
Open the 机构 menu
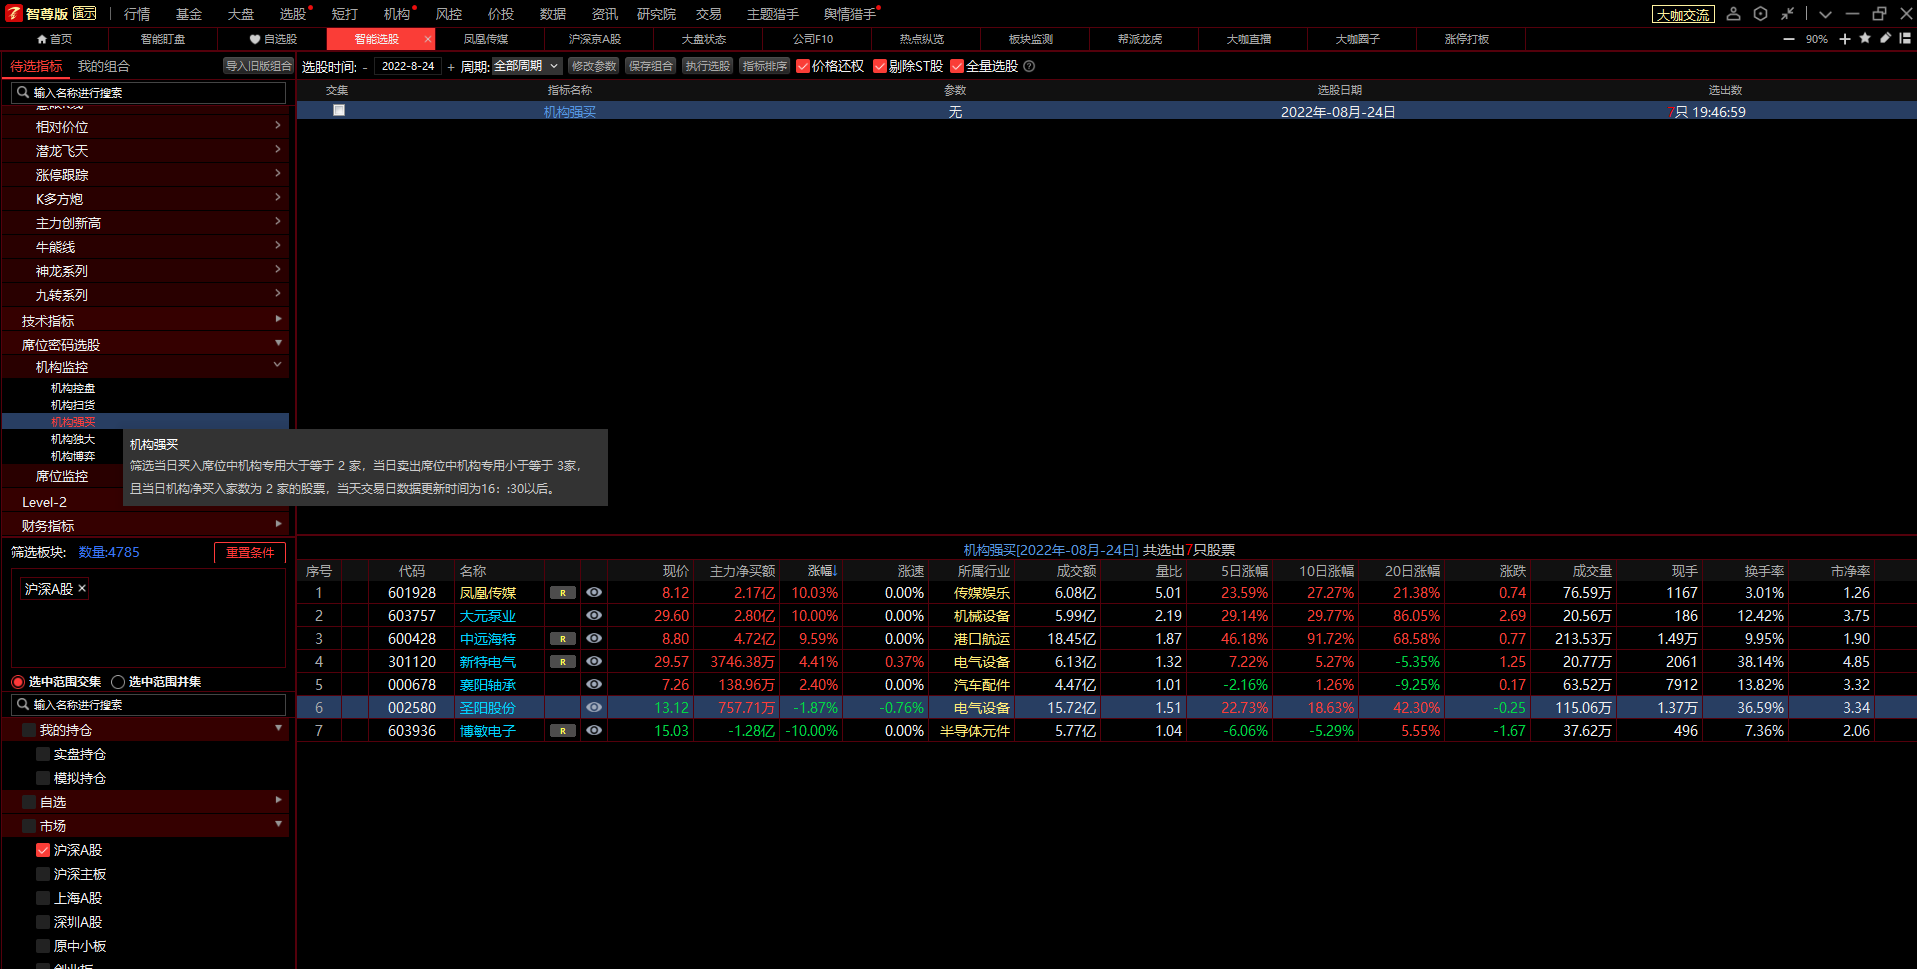click(x=397, y=14)
